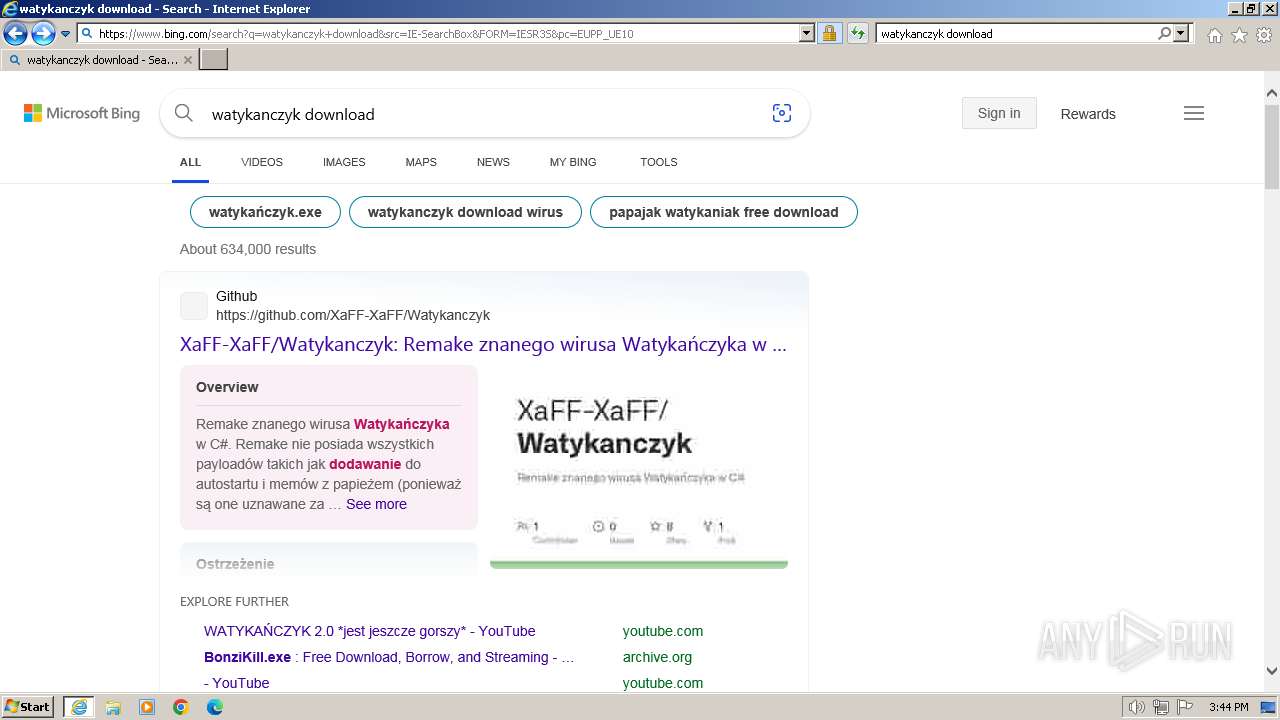Click the Bing search text field
The height and width of the screenshot is (720, 1280).
(485, 114)
